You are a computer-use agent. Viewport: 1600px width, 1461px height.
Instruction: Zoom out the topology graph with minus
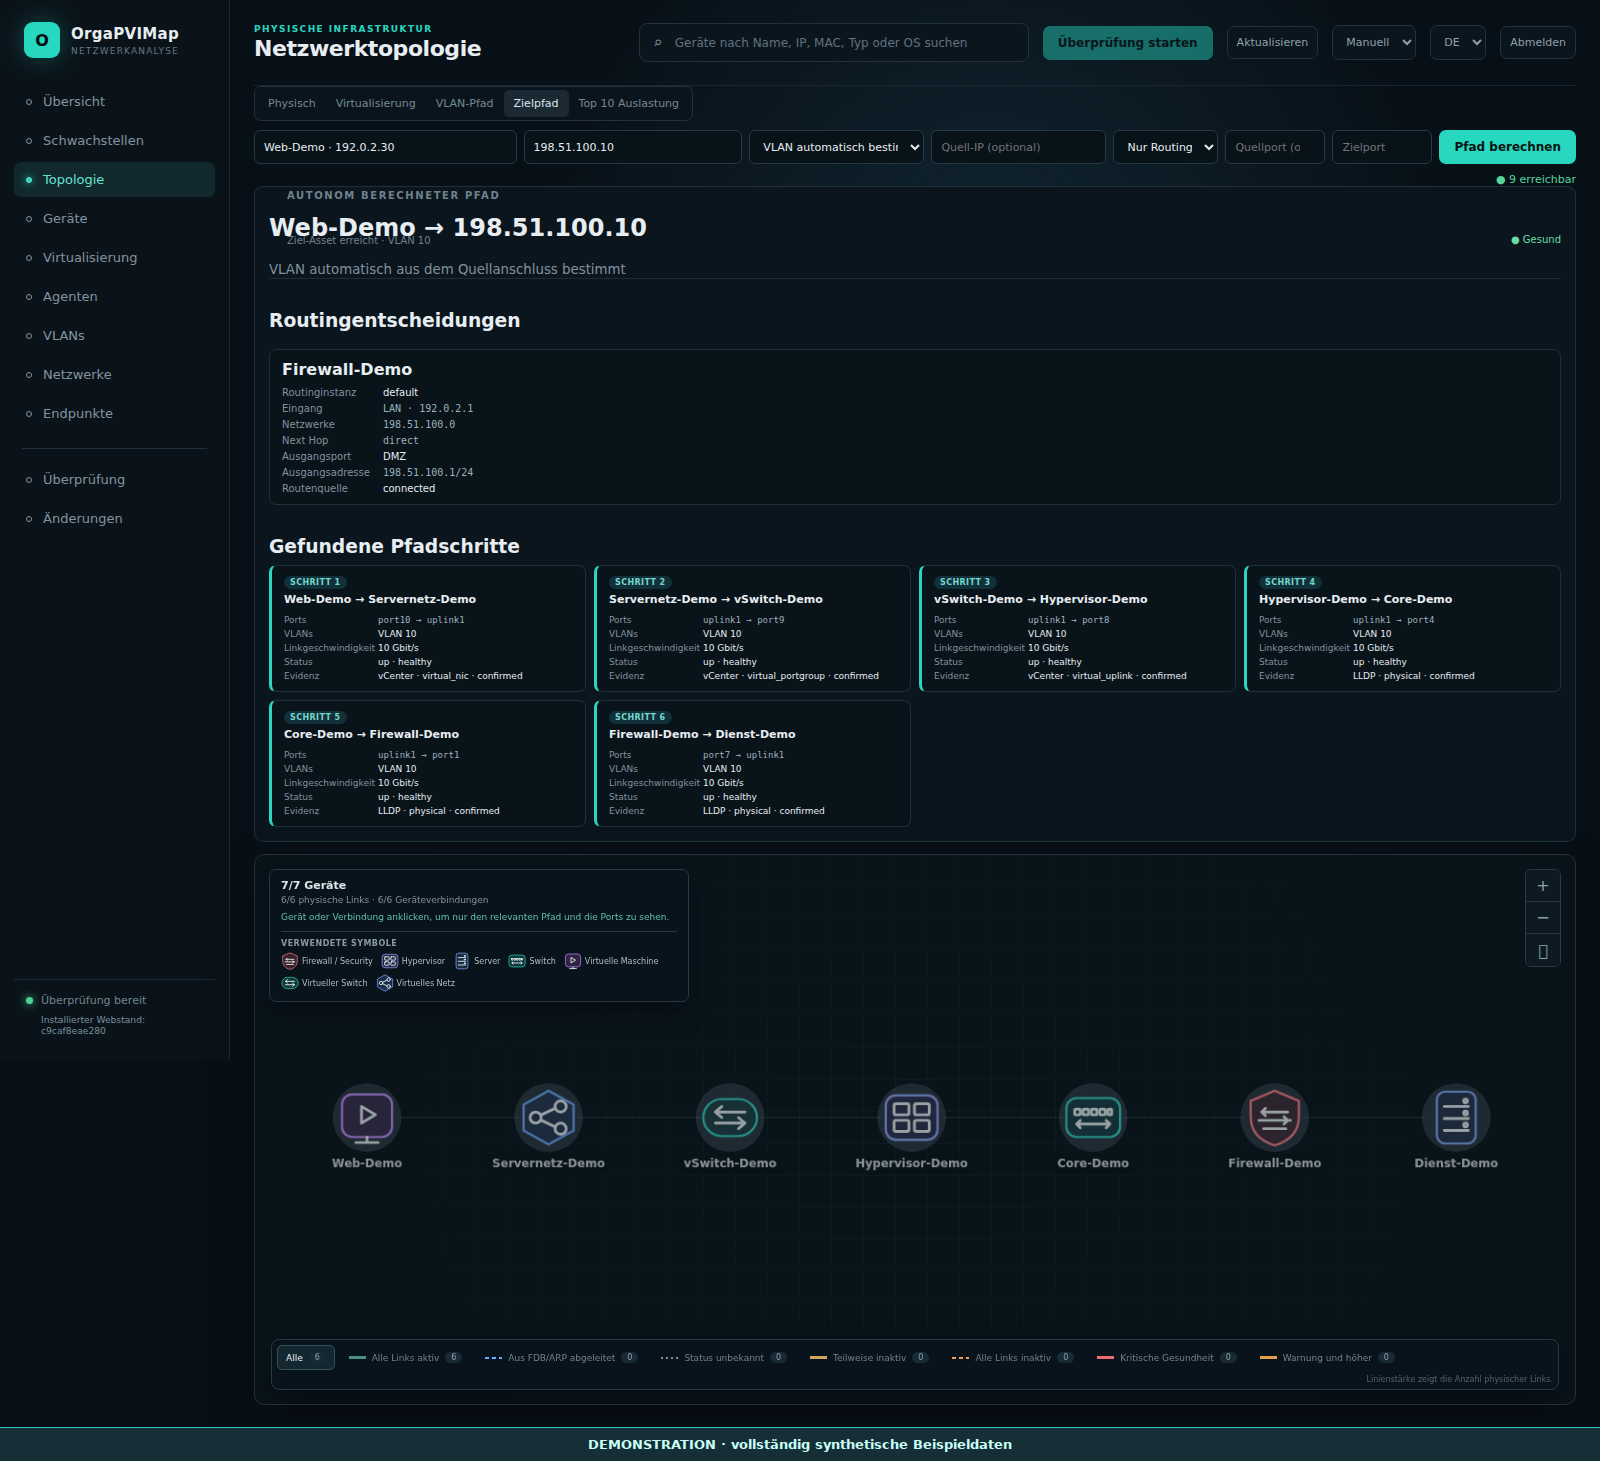point(1543,918)
